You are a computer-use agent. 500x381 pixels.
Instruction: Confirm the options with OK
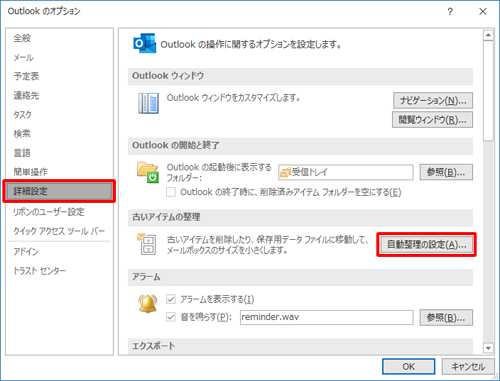pos(408,367)
